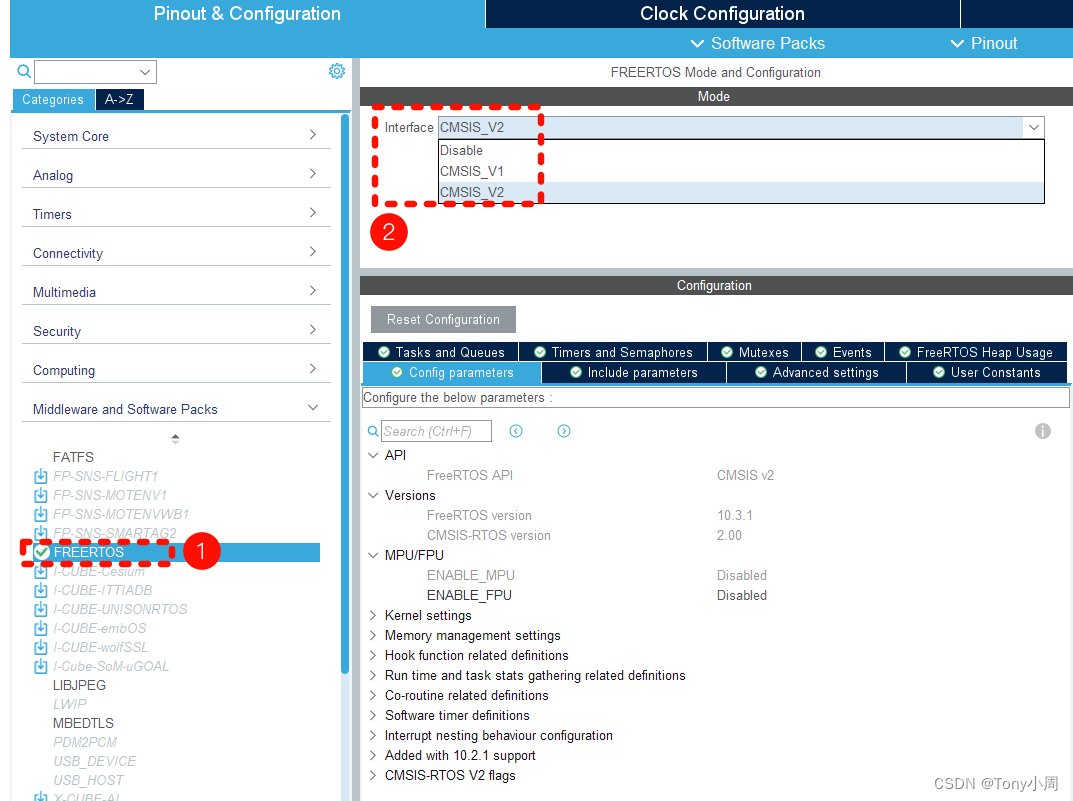1073x801 pixels.
Task: Open the Events tab
Action: 843,352
